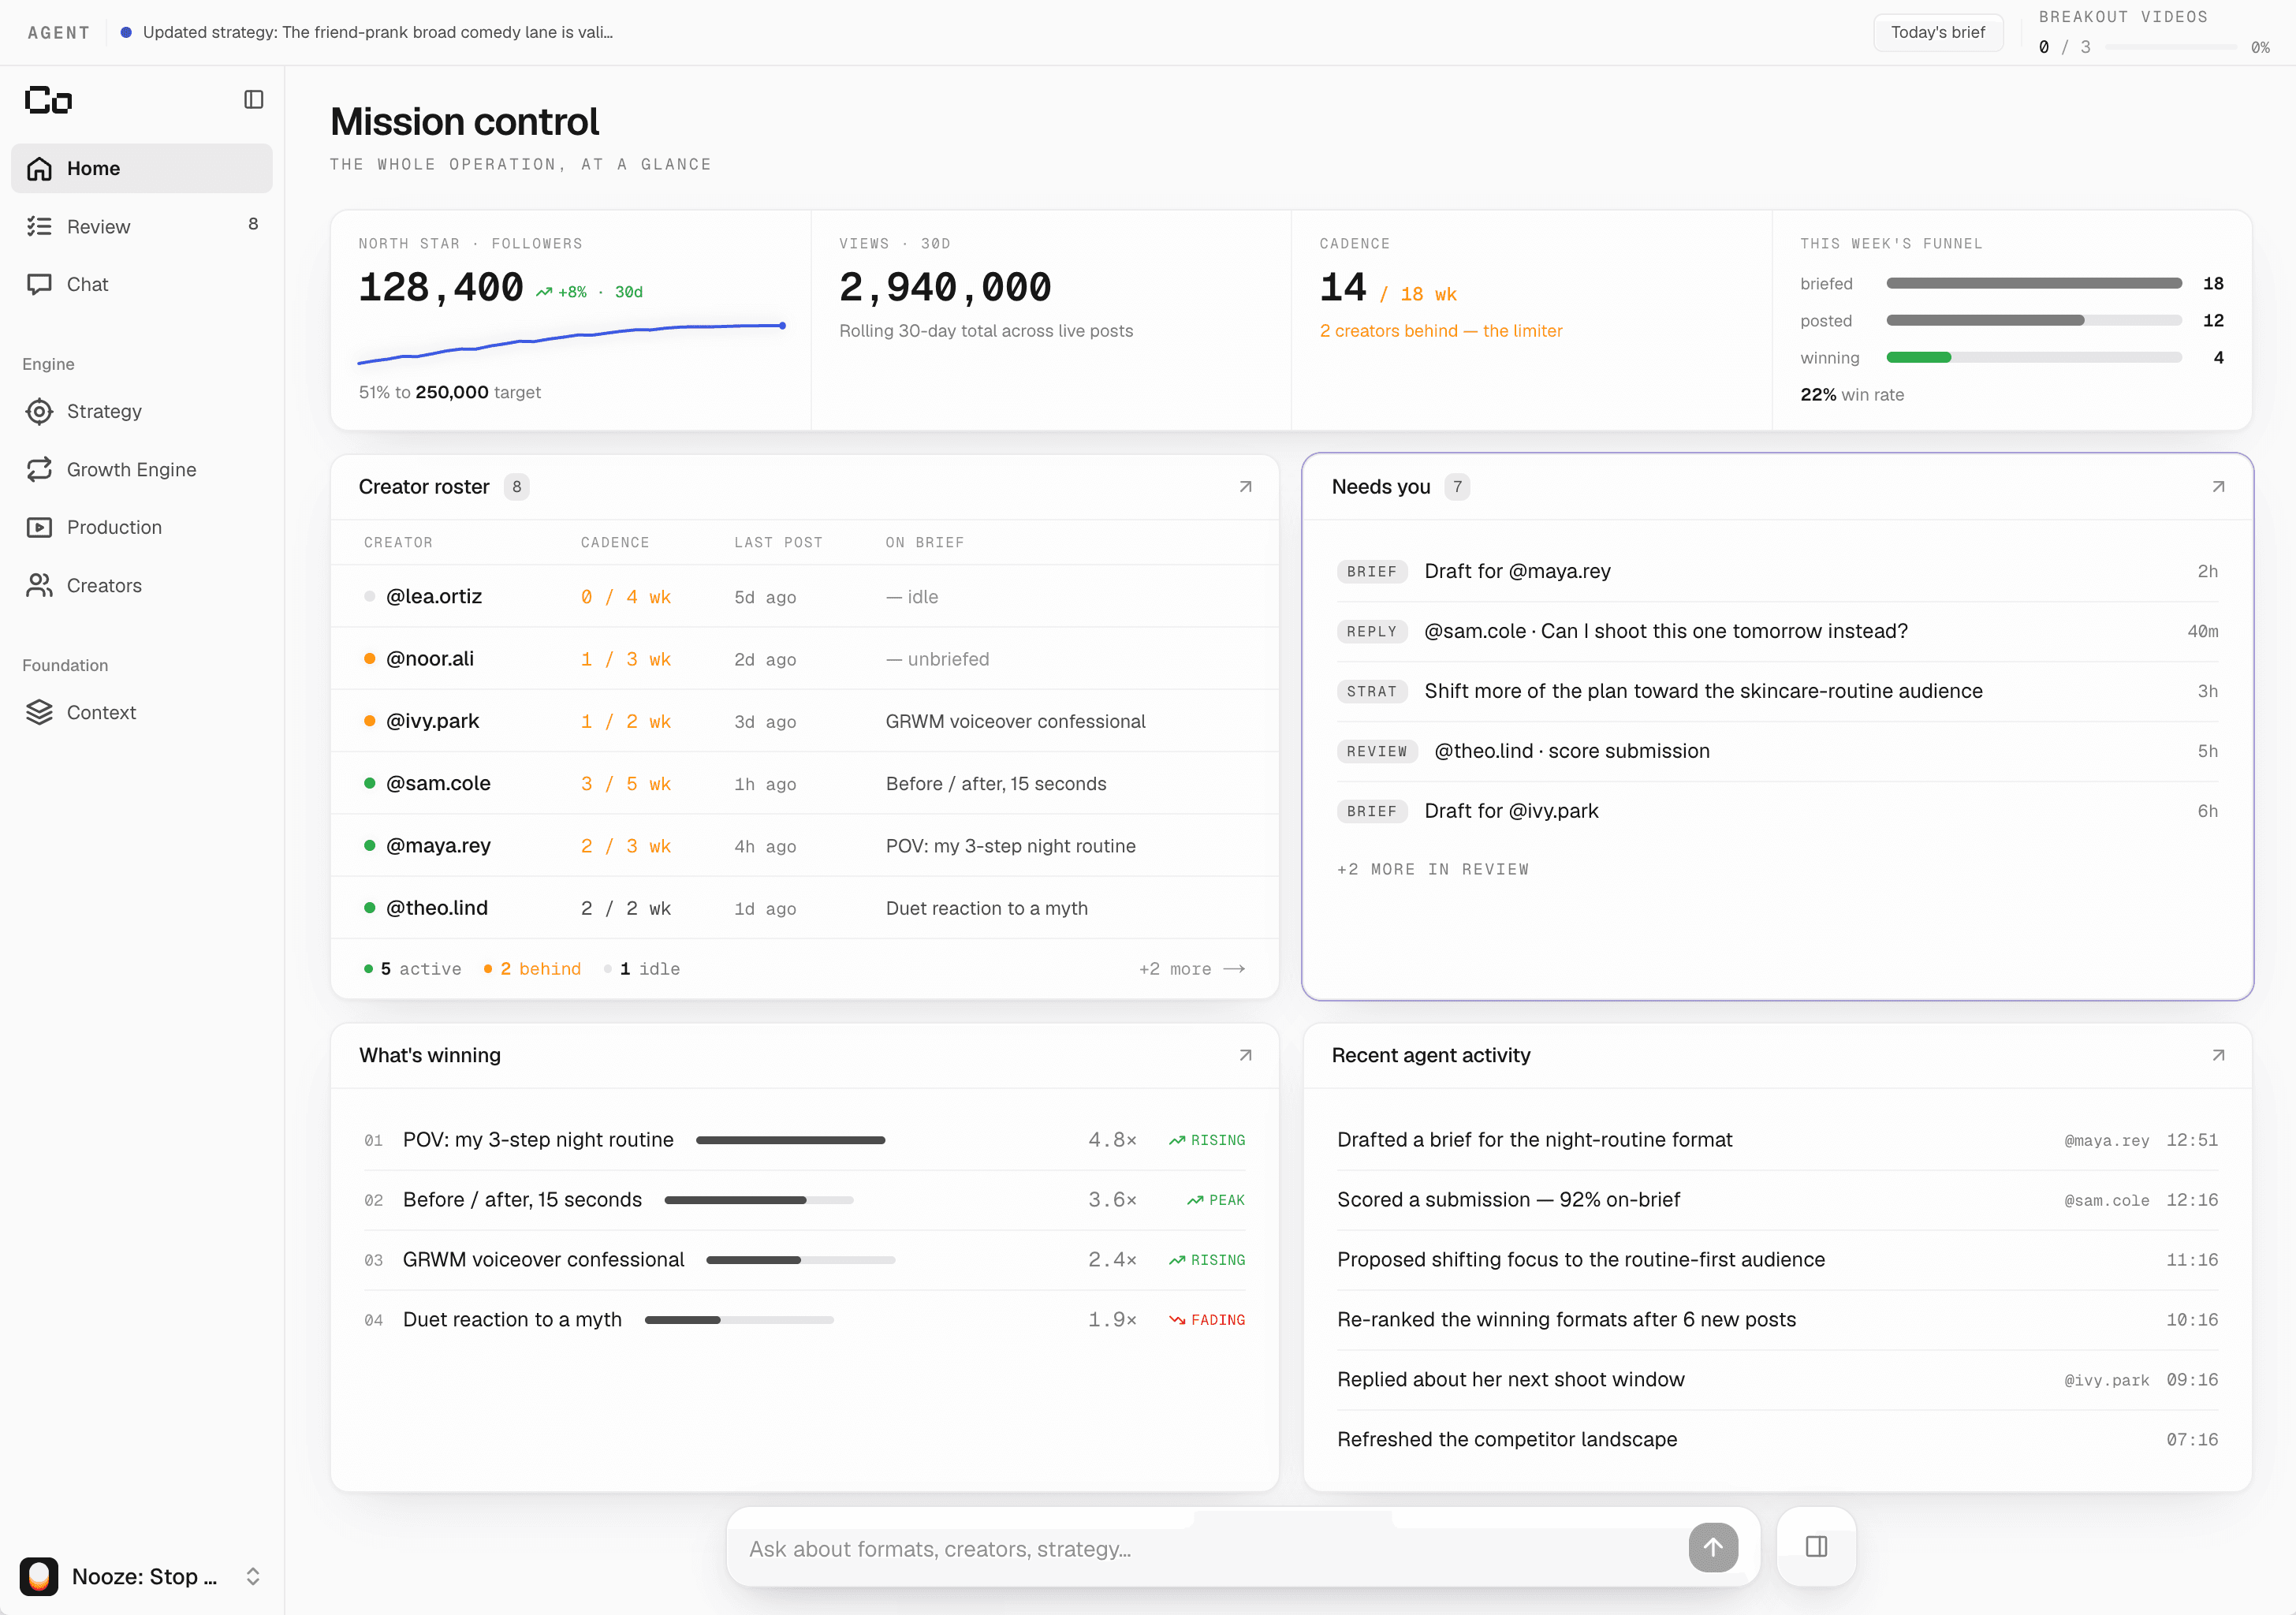Expand the Needs you card arrow
This screenshot has width=2296, height=1615.
coord(2218,487)
